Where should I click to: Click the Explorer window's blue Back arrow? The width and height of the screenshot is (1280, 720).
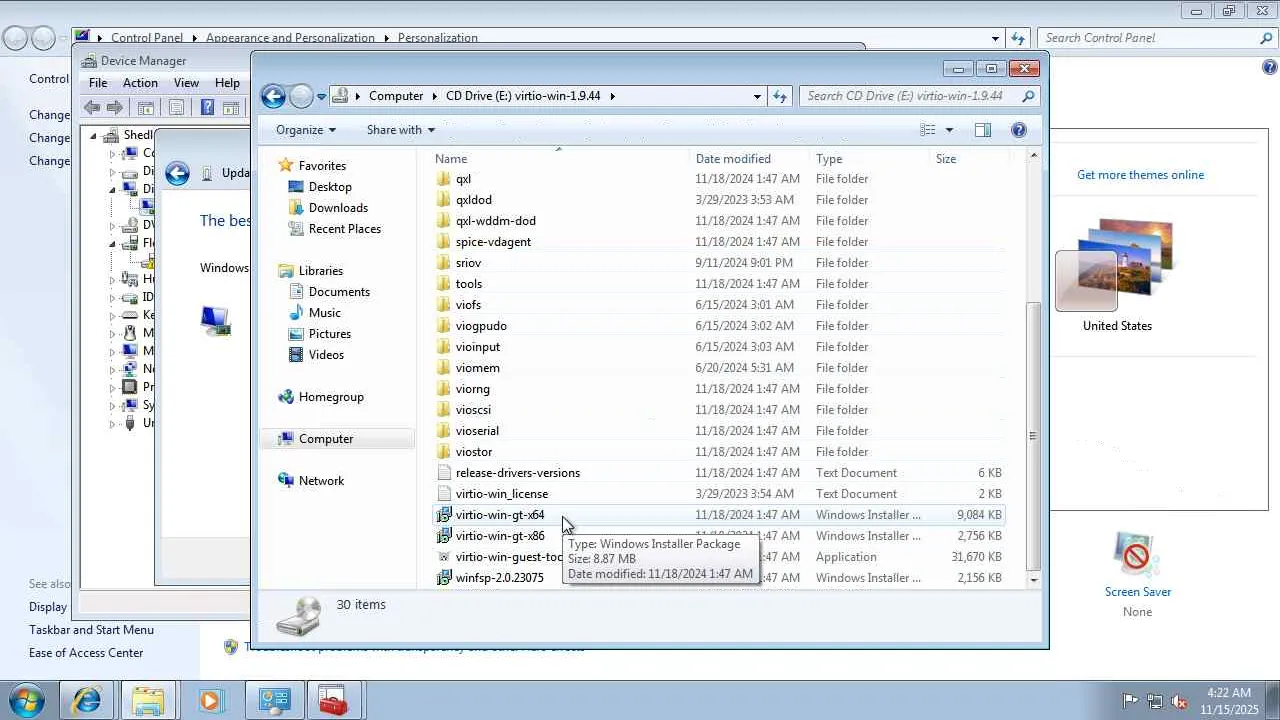click(273, 96)
